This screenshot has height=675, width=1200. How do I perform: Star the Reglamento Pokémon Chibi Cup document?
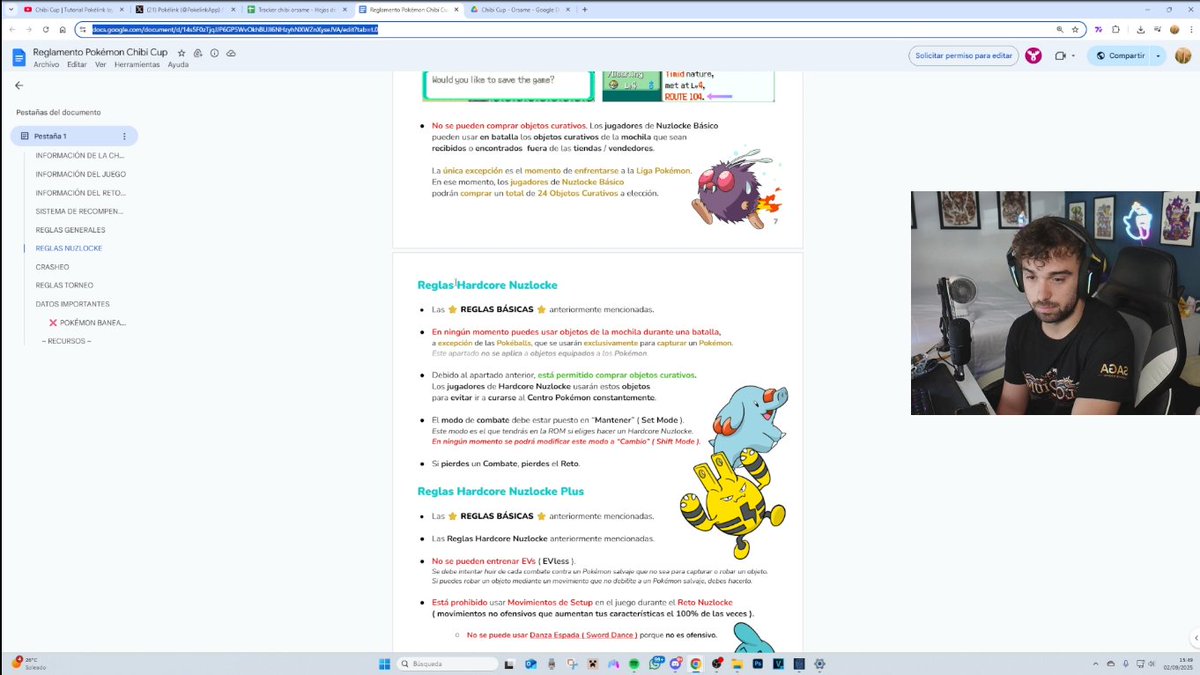pos(181,52)
